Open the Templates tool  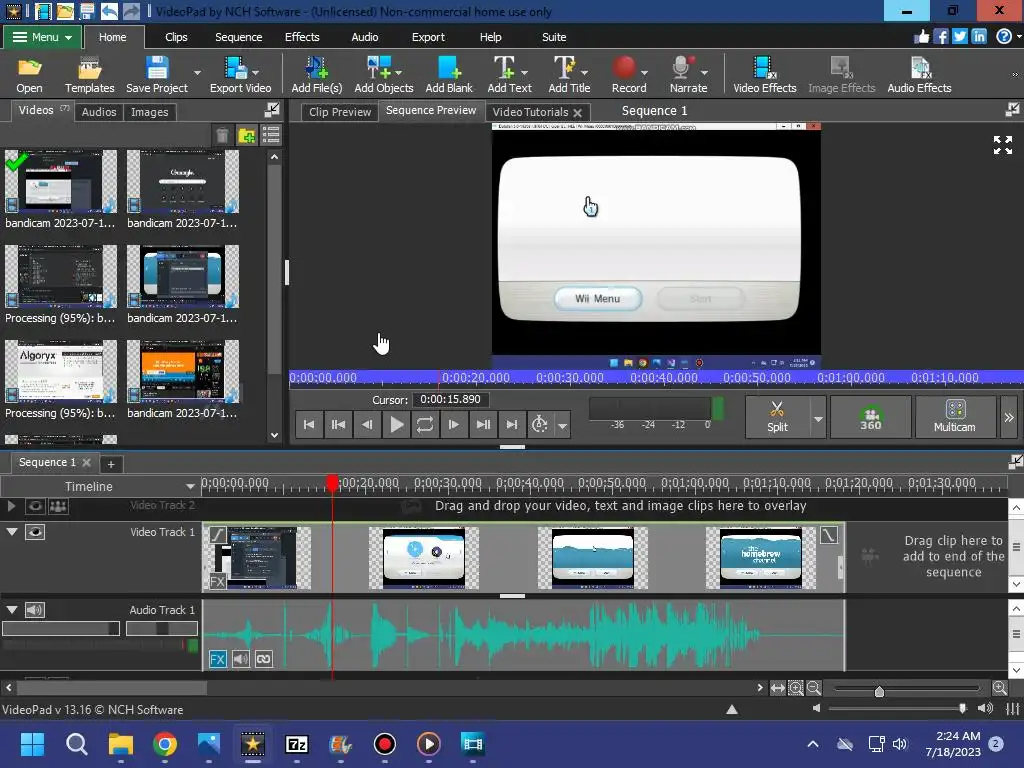[89, 75]
